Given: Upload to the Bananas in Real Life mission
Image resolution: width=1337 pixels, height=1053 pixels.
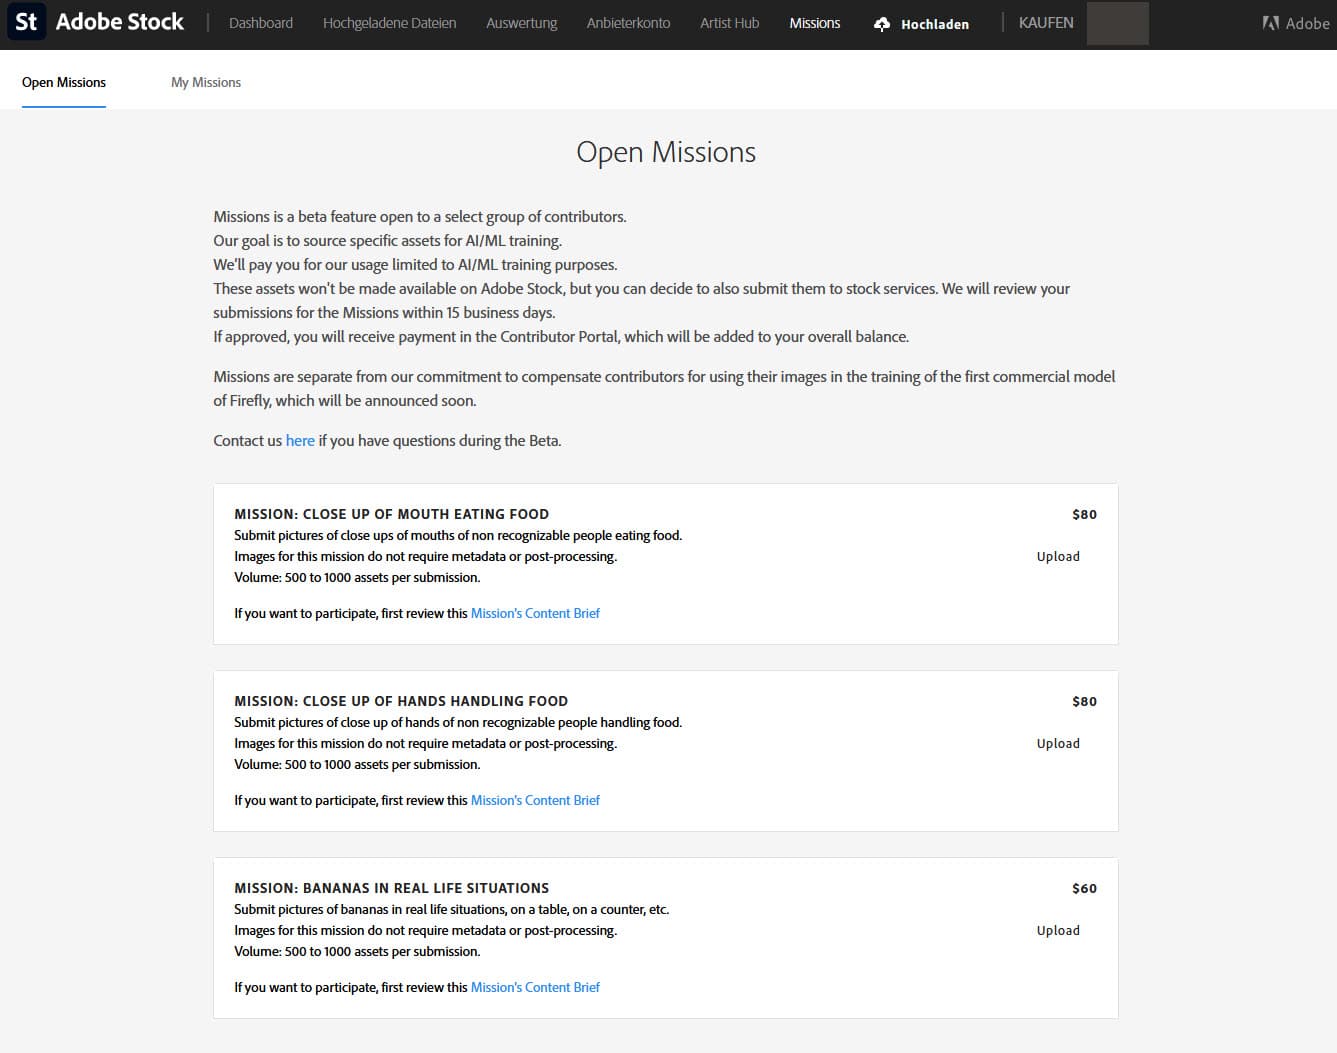Looking at the screenshot, I should tap(1058, 931).
